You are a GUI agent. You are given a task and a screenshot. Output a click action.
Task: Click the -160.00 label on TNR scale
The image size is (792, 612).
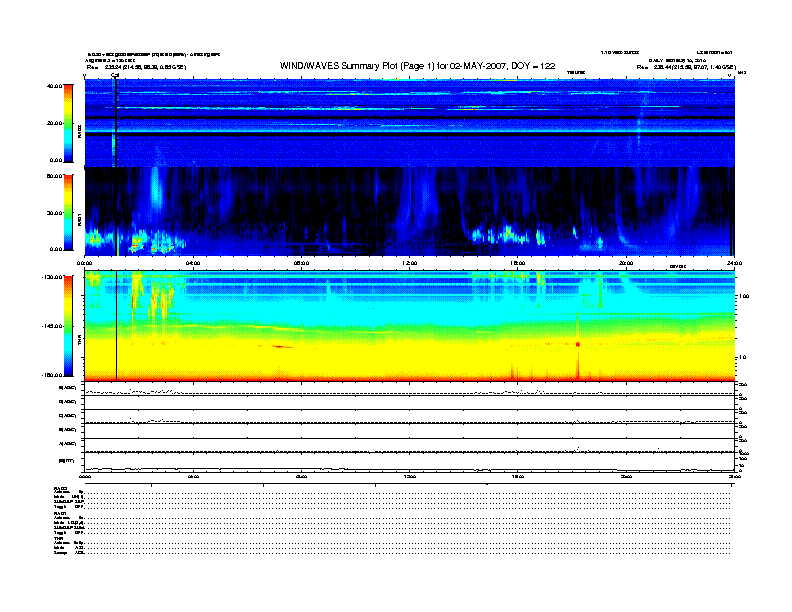pos(52,375)
